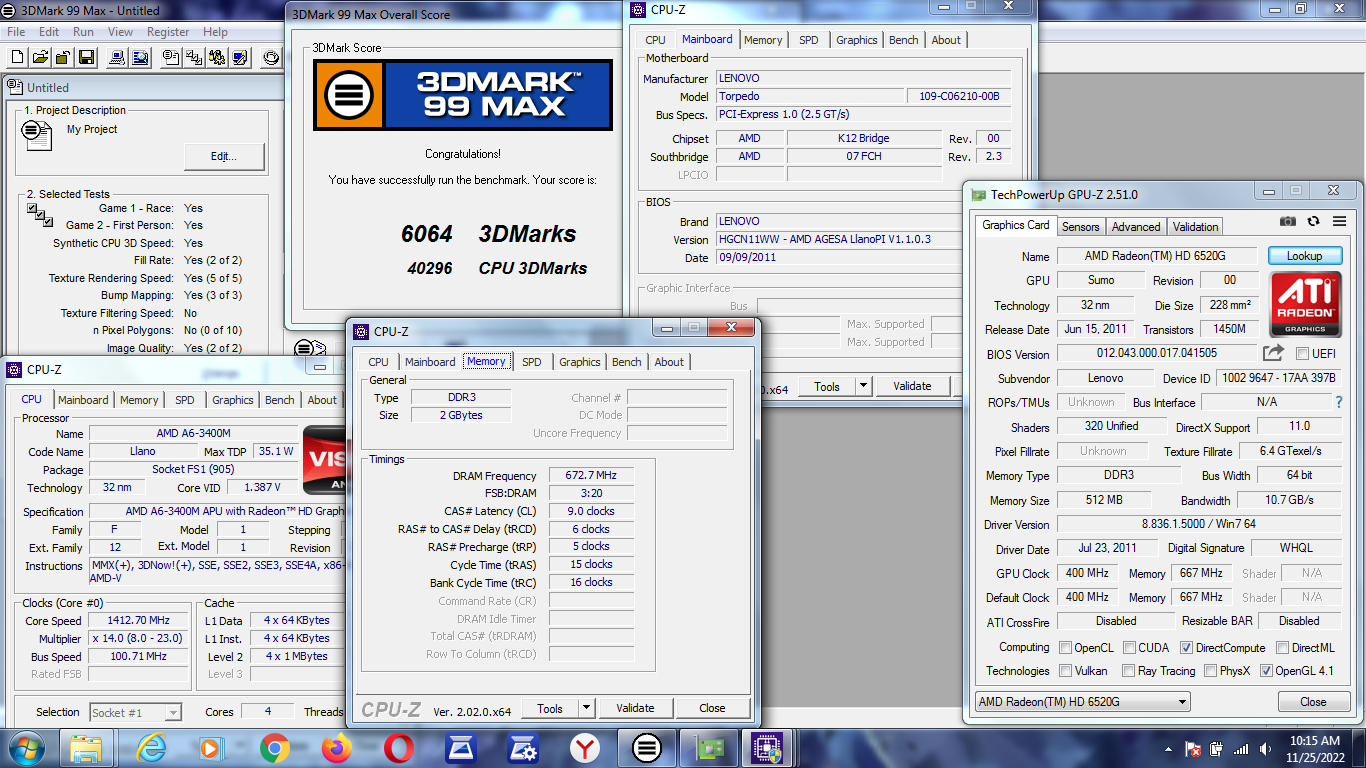Open Internet Explorer from the taskbar
The width and height of the screenshot is (1366, 768).
click(x=152, y=748)
